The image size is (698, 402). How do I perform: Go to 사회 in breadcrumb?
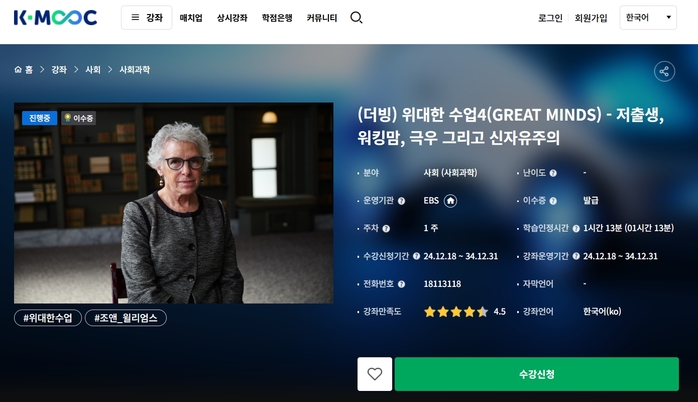tap(93, 69)
